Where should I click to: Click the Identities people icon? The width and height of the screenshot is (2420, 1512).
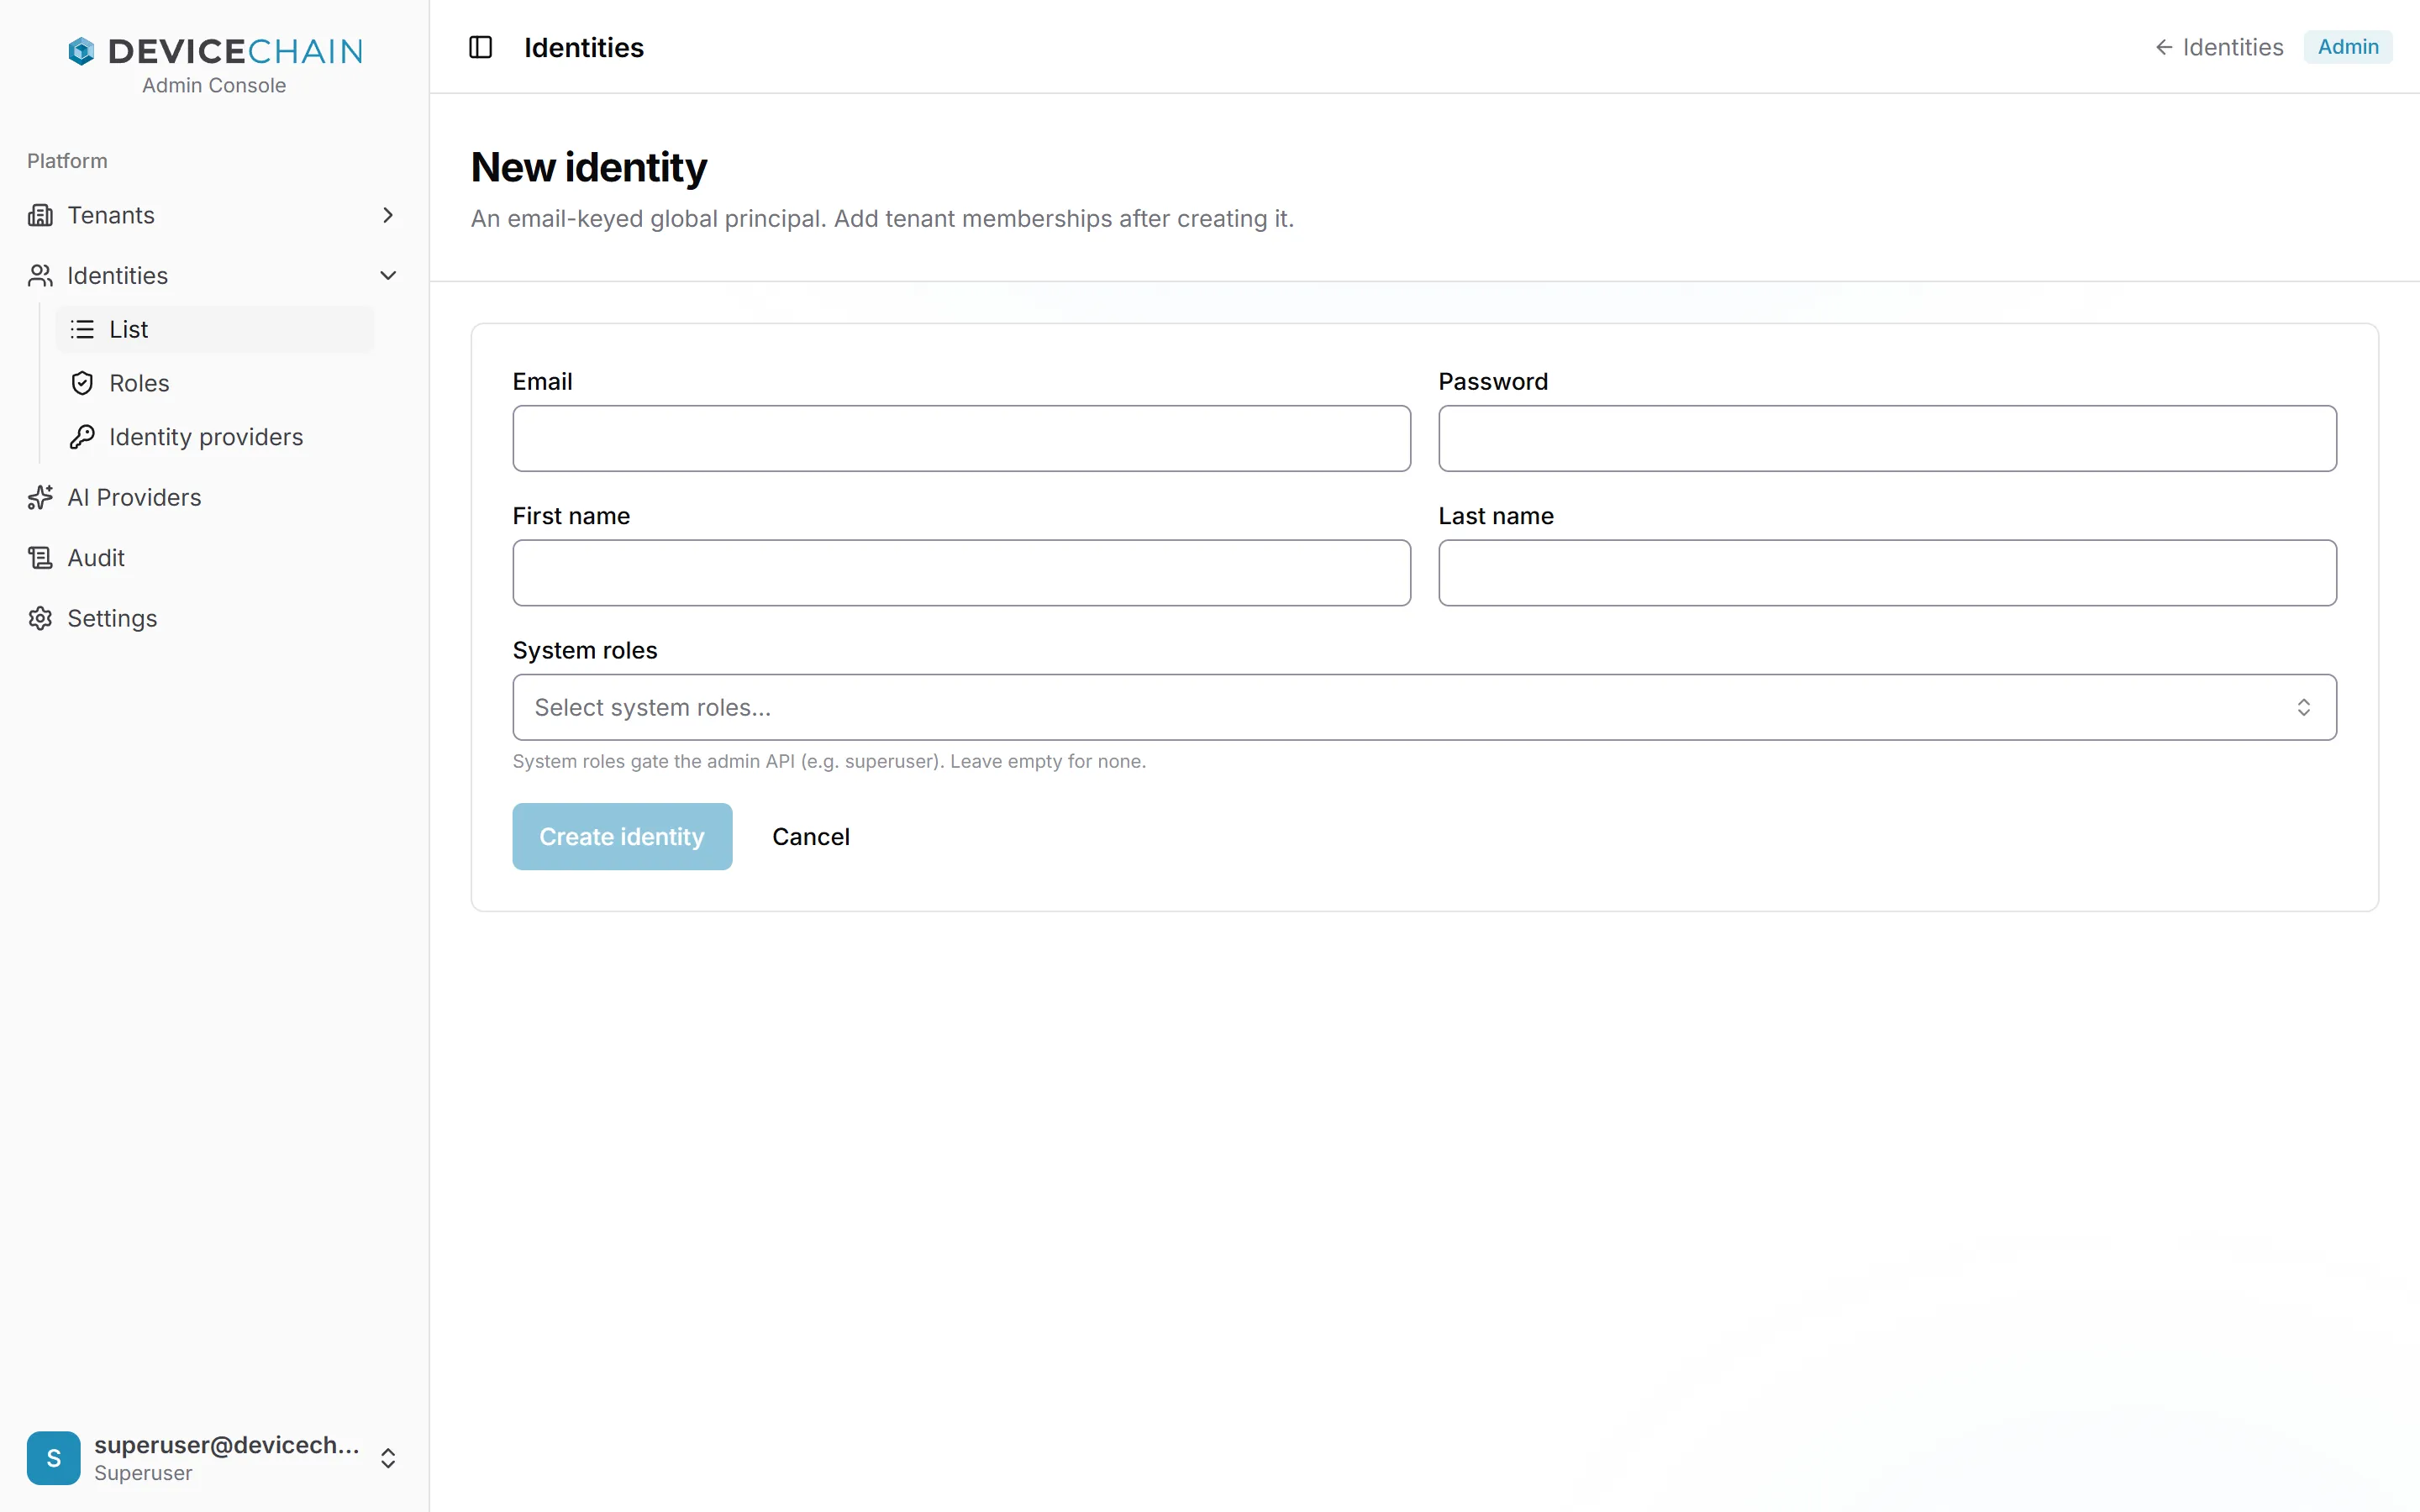40,275
